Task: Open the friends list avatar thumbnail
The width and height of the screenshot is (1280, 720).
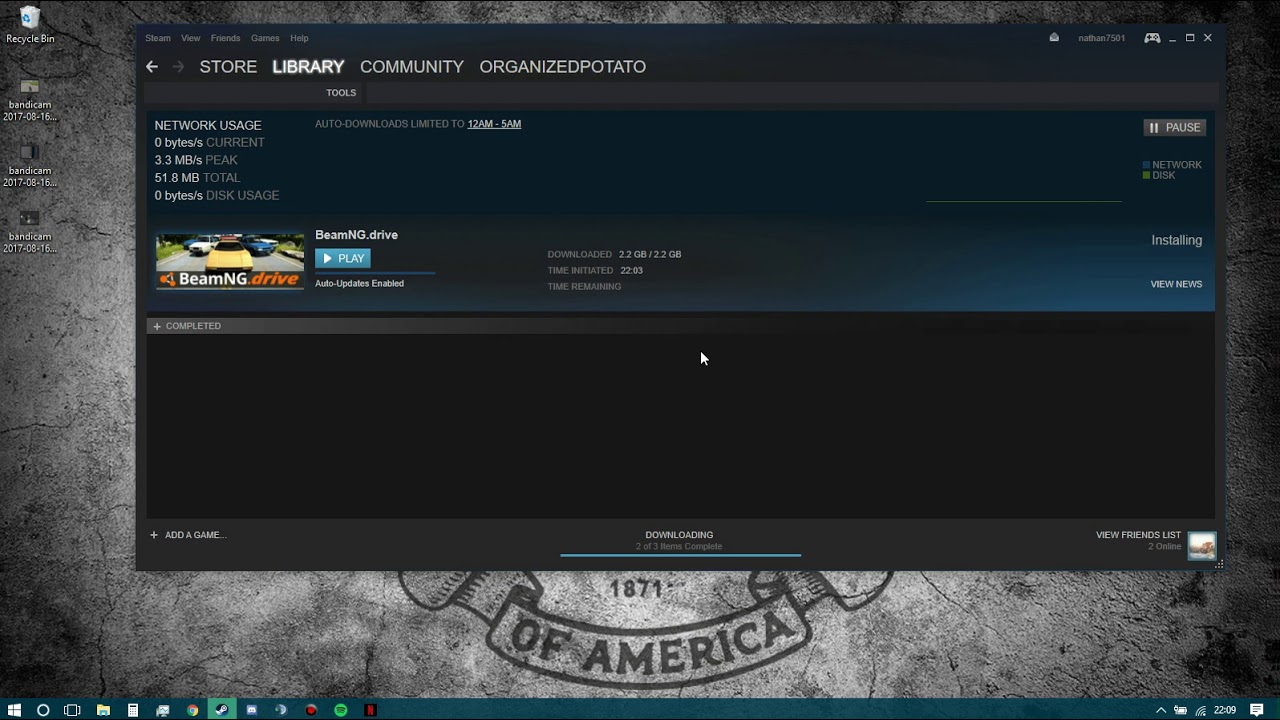Action: [x=1202, y=546]
